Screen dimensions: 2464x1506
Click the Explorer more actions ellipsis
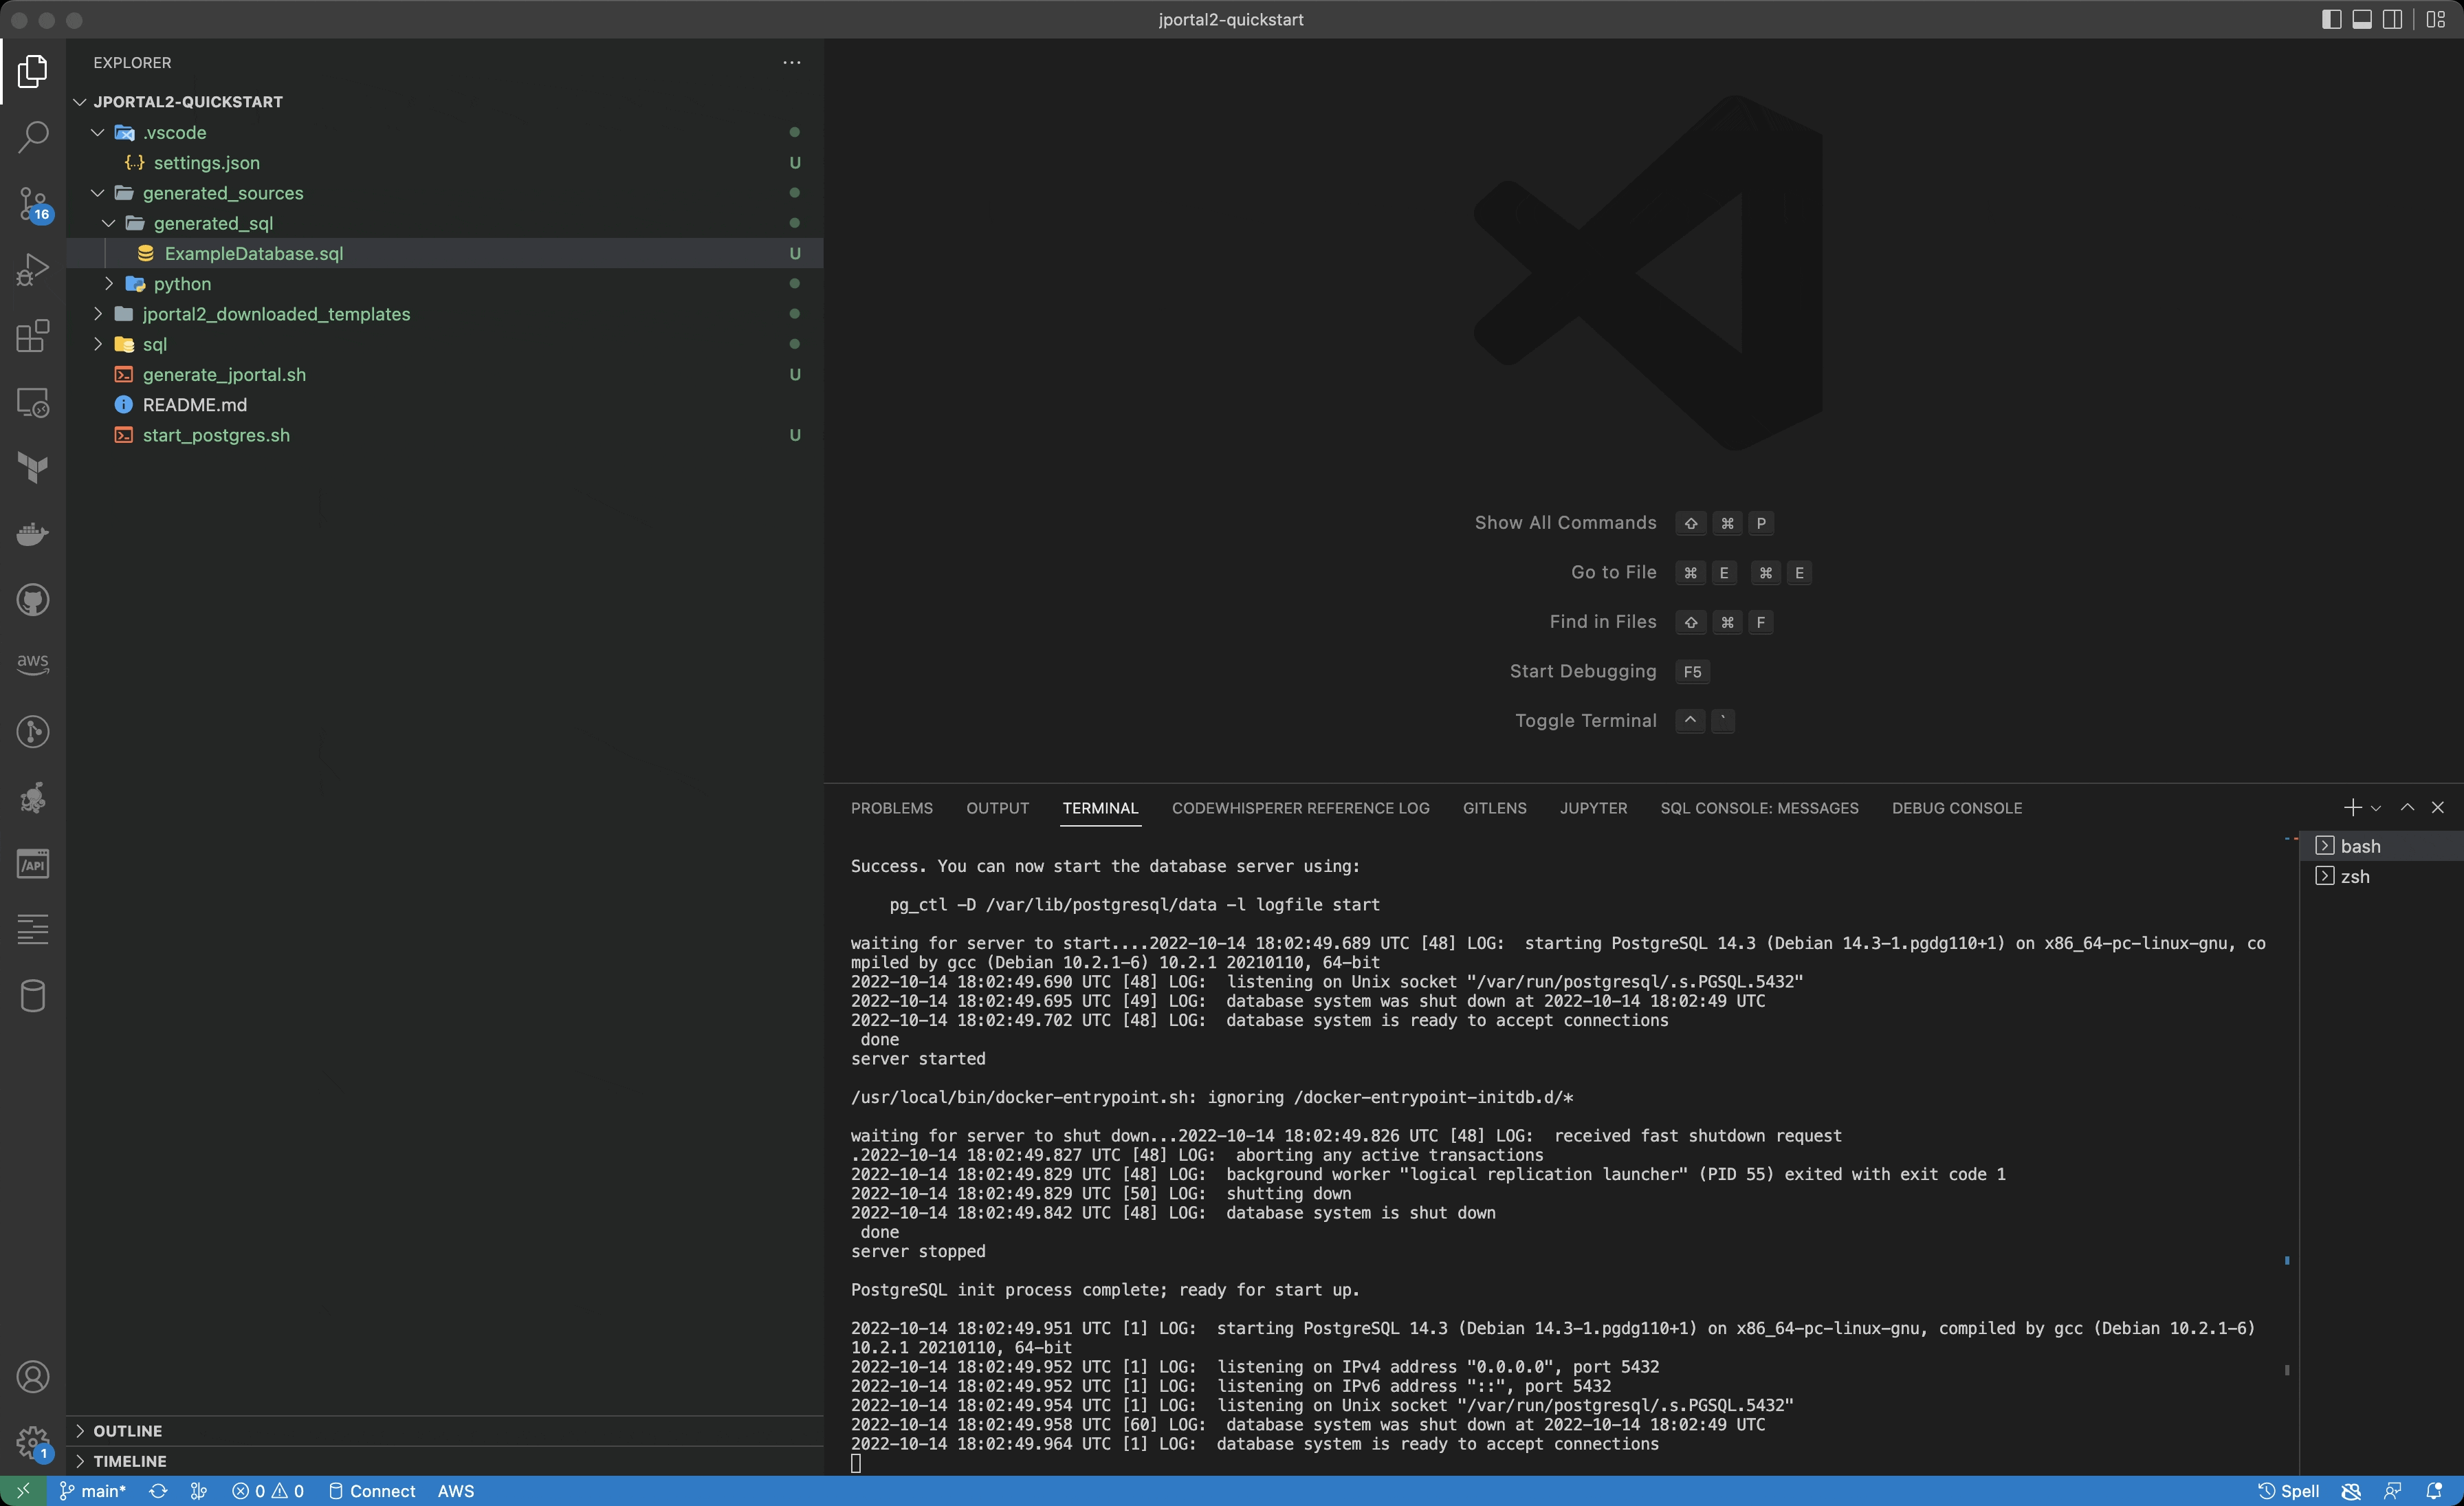[x=792, y=62]
